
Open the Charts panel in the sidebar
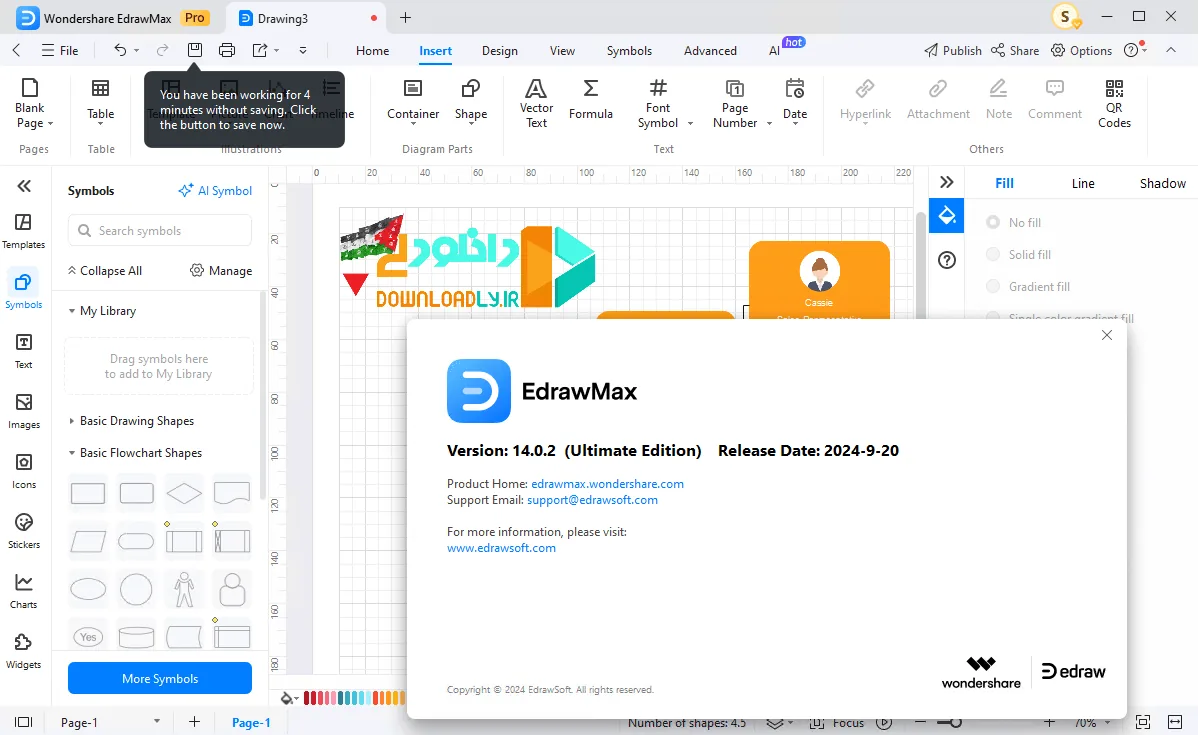coord(24,591)
